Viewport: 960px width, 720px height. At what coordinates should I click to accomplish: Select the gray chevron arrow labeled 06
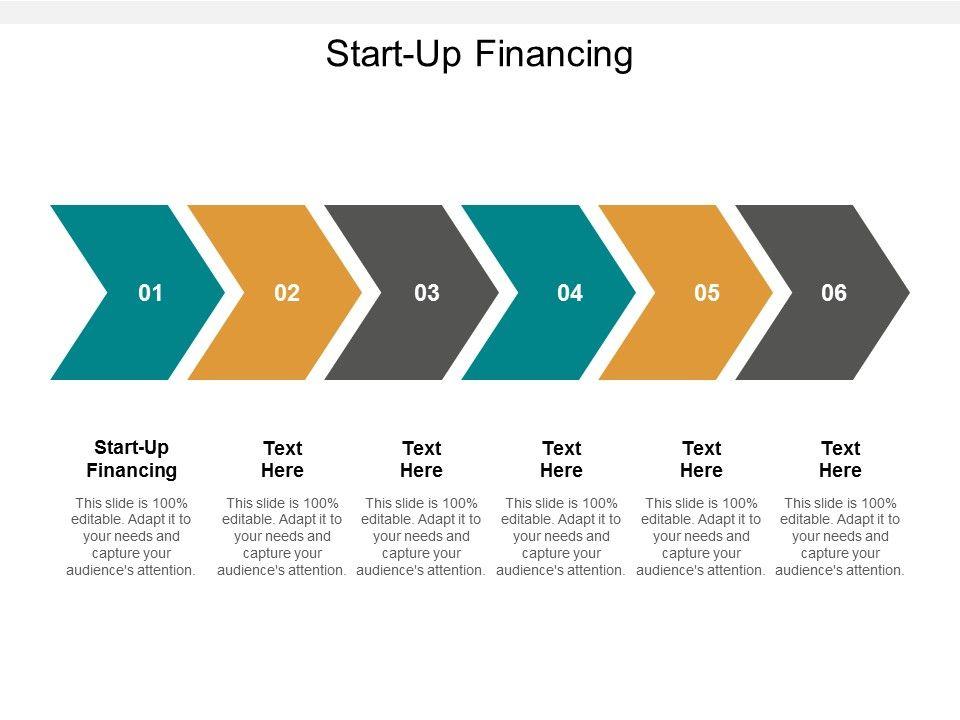(x=834, y=293)
